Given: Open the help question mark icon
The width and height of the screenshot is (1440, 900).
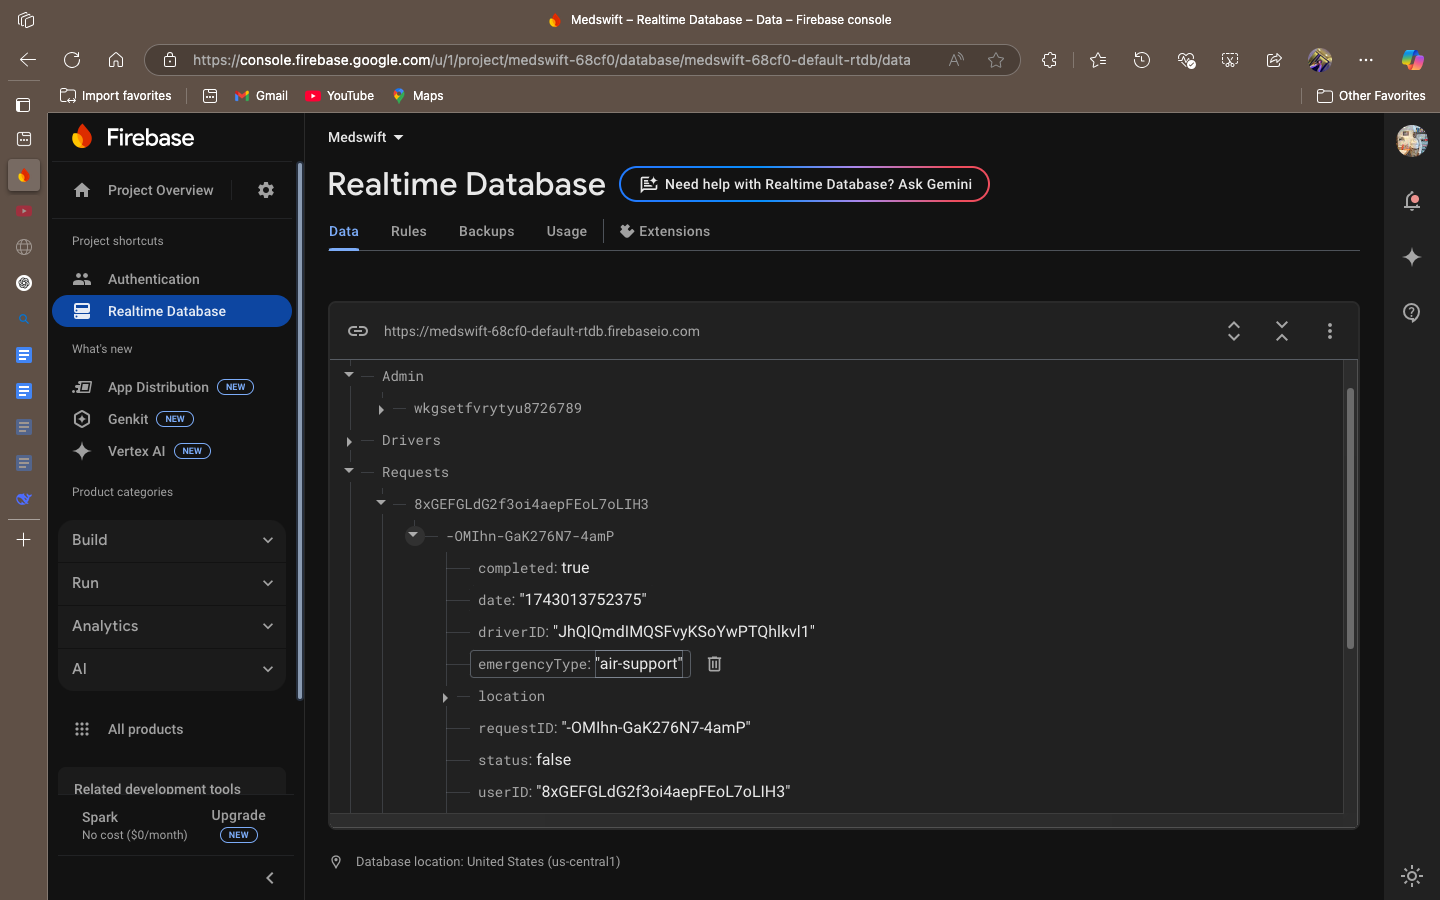Looking at the screenshot, I should pyautogui.click(x=1412, y=313).
